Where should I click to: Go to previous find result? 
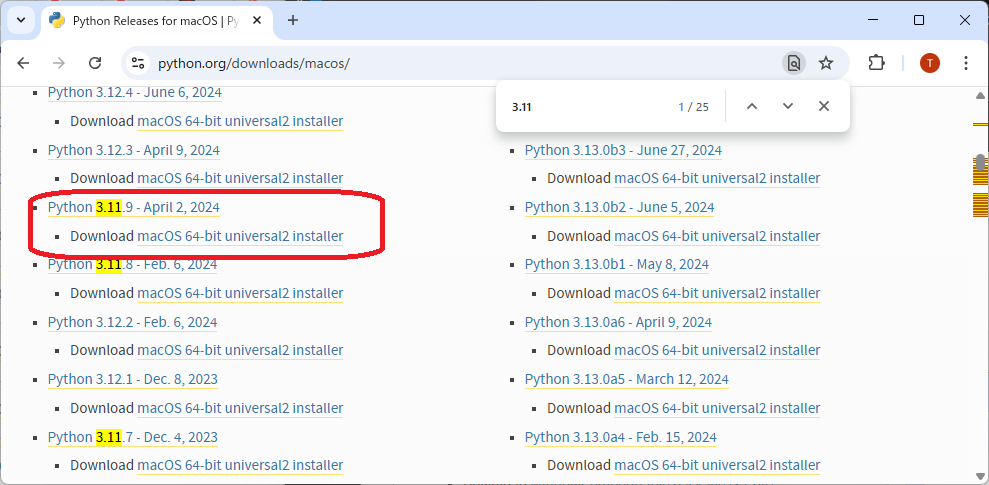coord(752,106)
